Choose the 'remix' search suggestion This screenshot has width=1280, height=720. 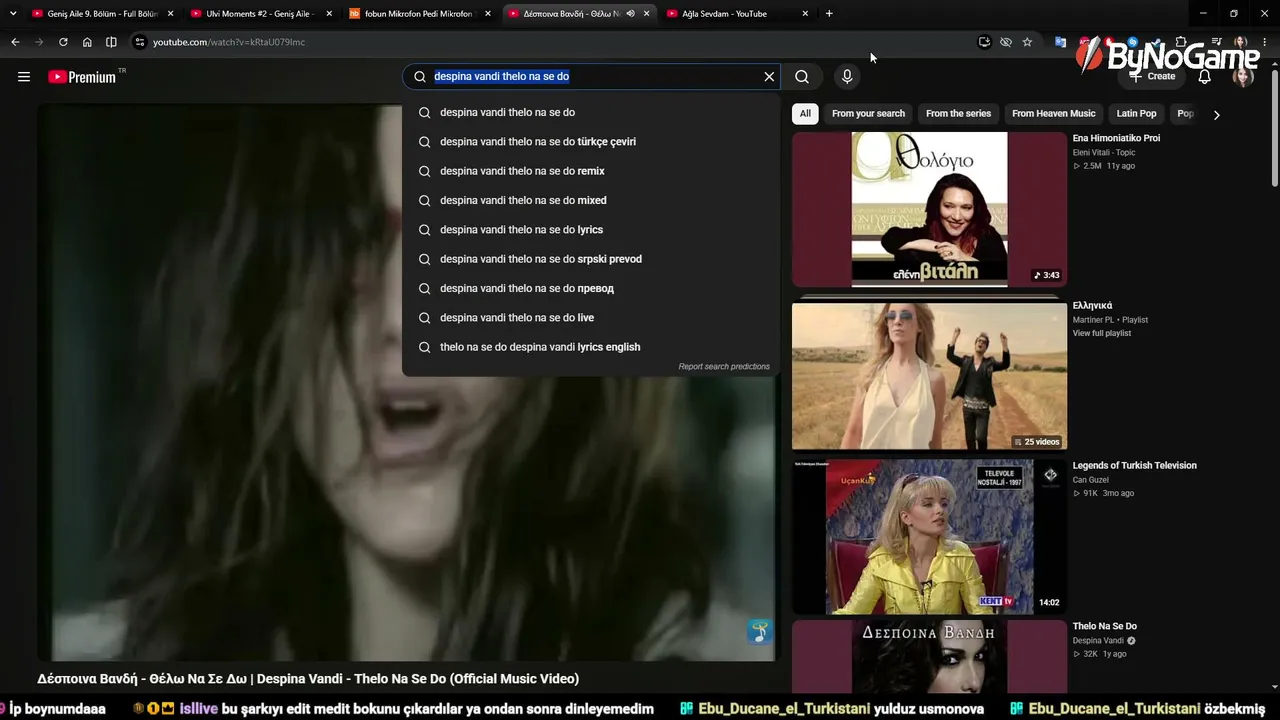coord(590,171)
